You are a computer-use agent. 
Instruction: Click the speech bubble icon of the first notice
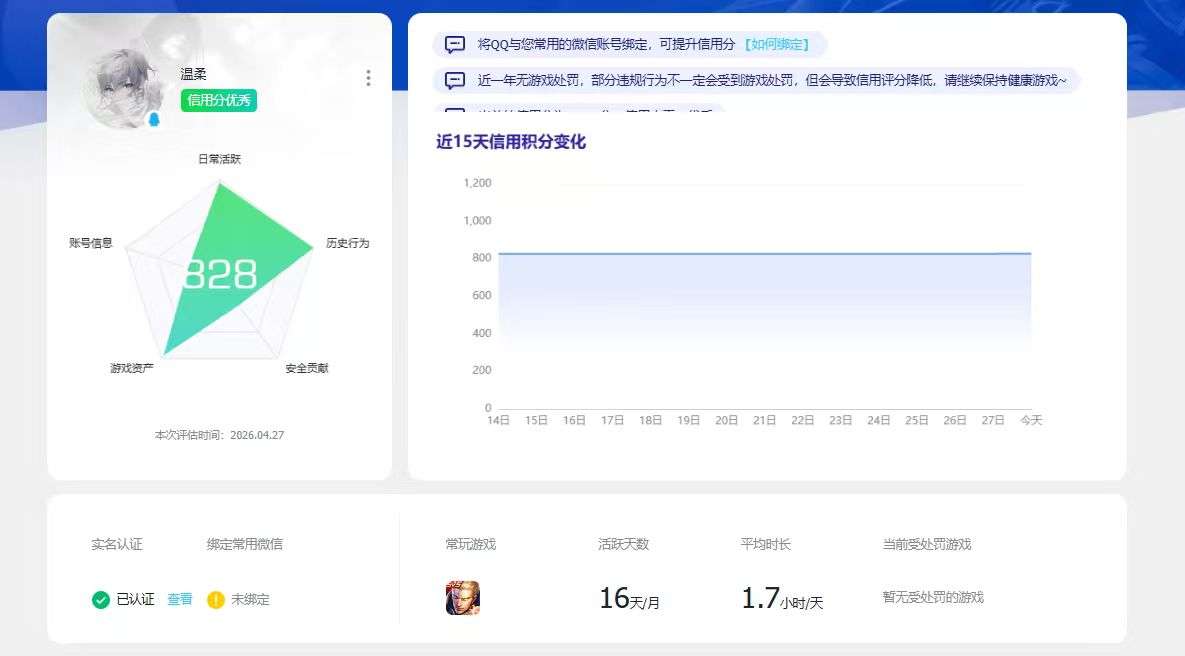pos(455,43)
